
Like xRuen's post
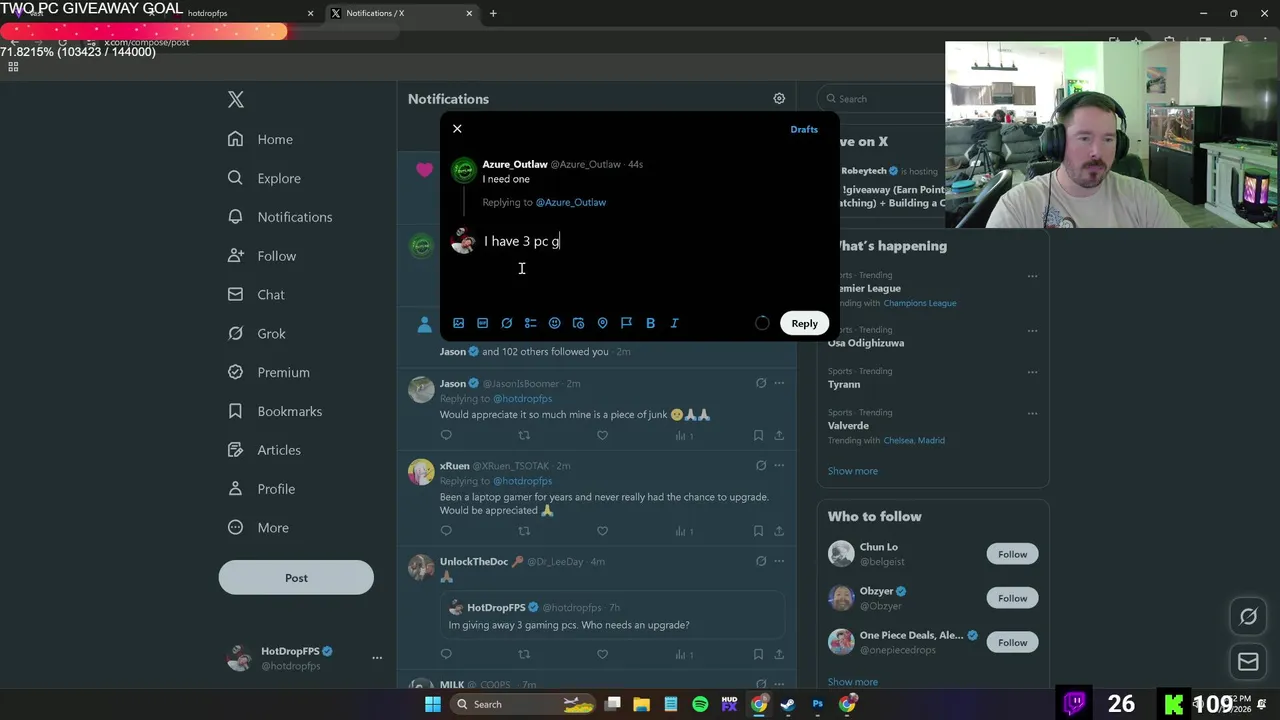[602, 531]
